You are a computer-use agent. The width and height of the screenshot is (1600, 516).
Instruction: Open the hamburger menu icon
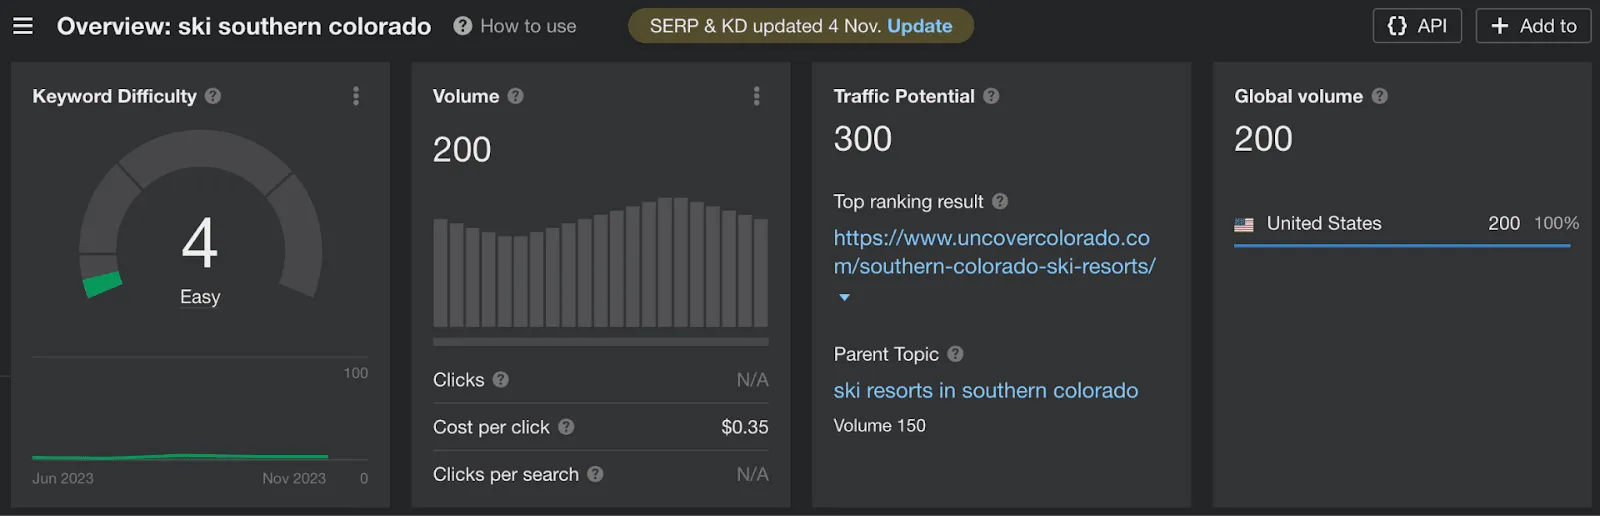click(23, 26)
